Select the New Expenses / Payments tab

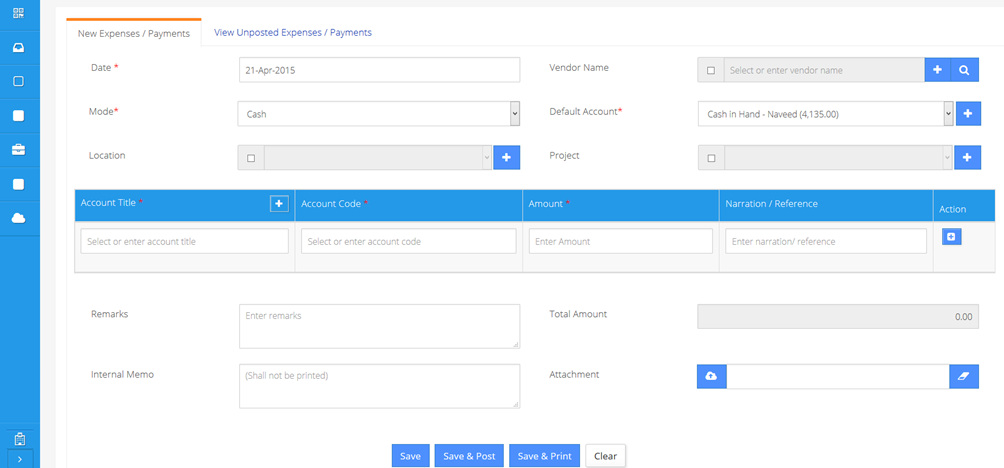[x=134, y=34]
